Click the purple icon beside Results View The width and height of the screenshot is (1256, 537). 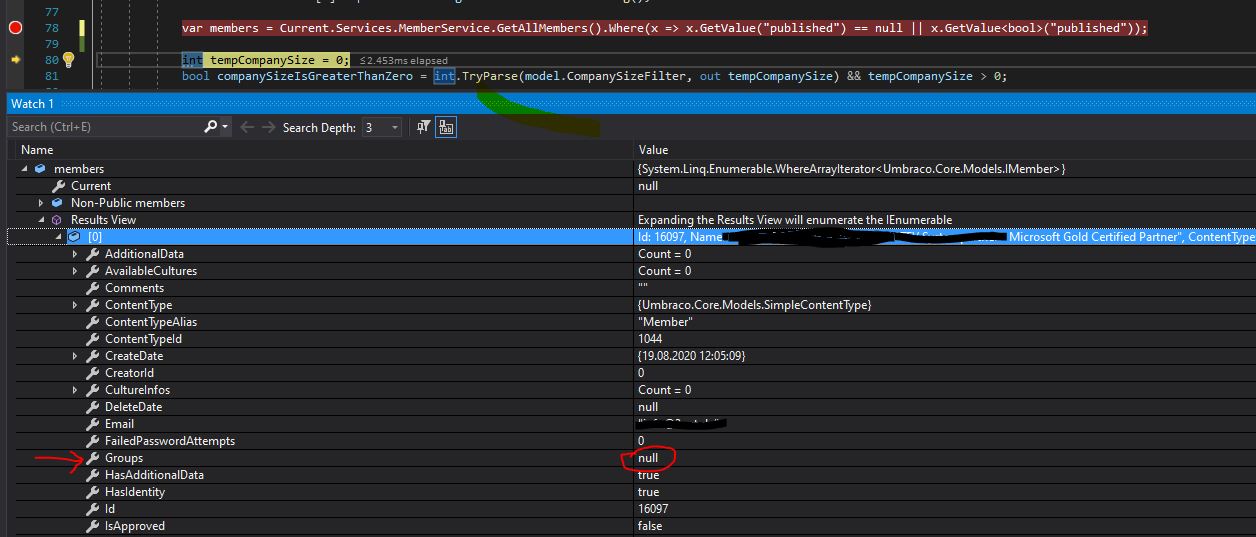(58, 220)
